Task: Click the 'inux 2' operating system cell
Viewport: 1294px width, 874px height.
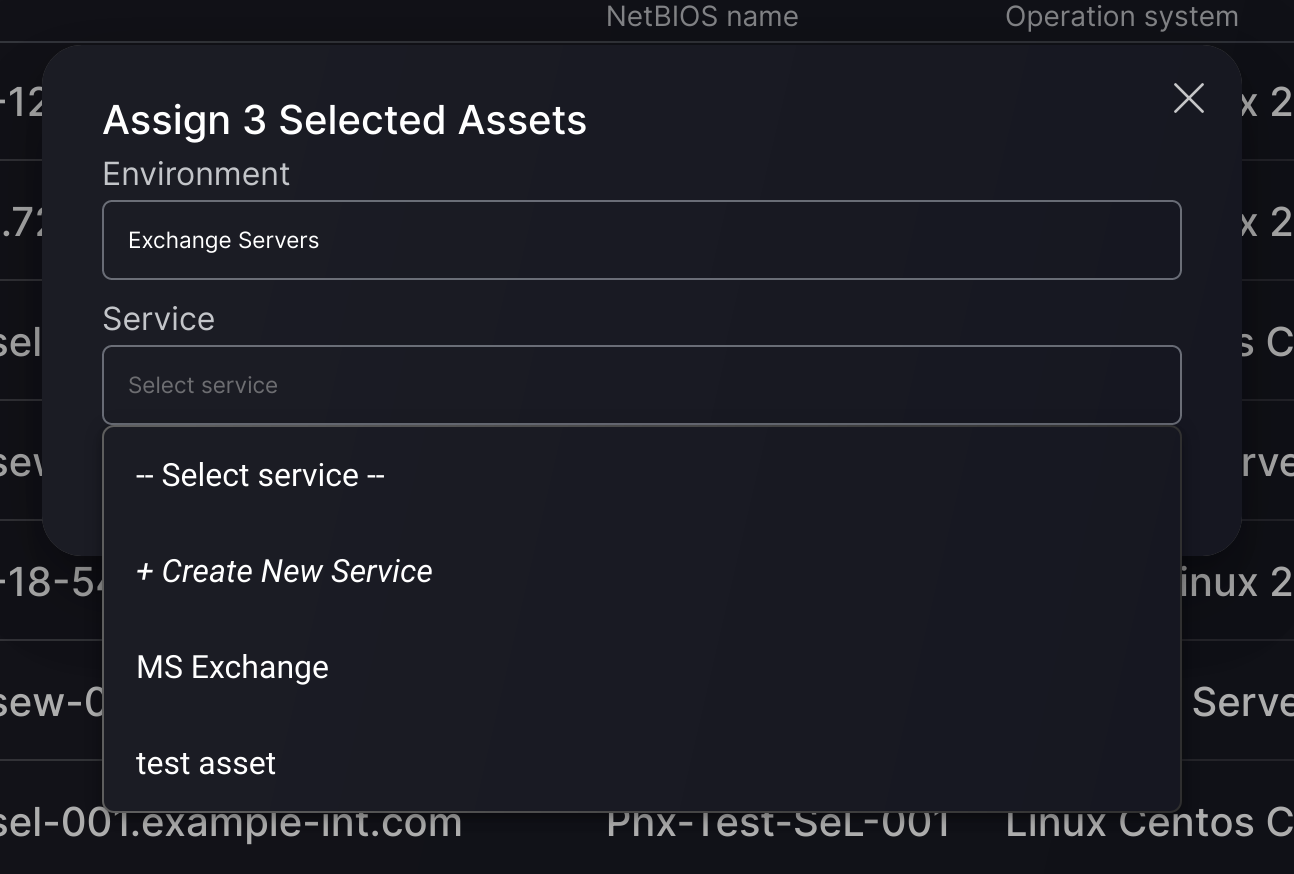Action: pos(1236,582)
